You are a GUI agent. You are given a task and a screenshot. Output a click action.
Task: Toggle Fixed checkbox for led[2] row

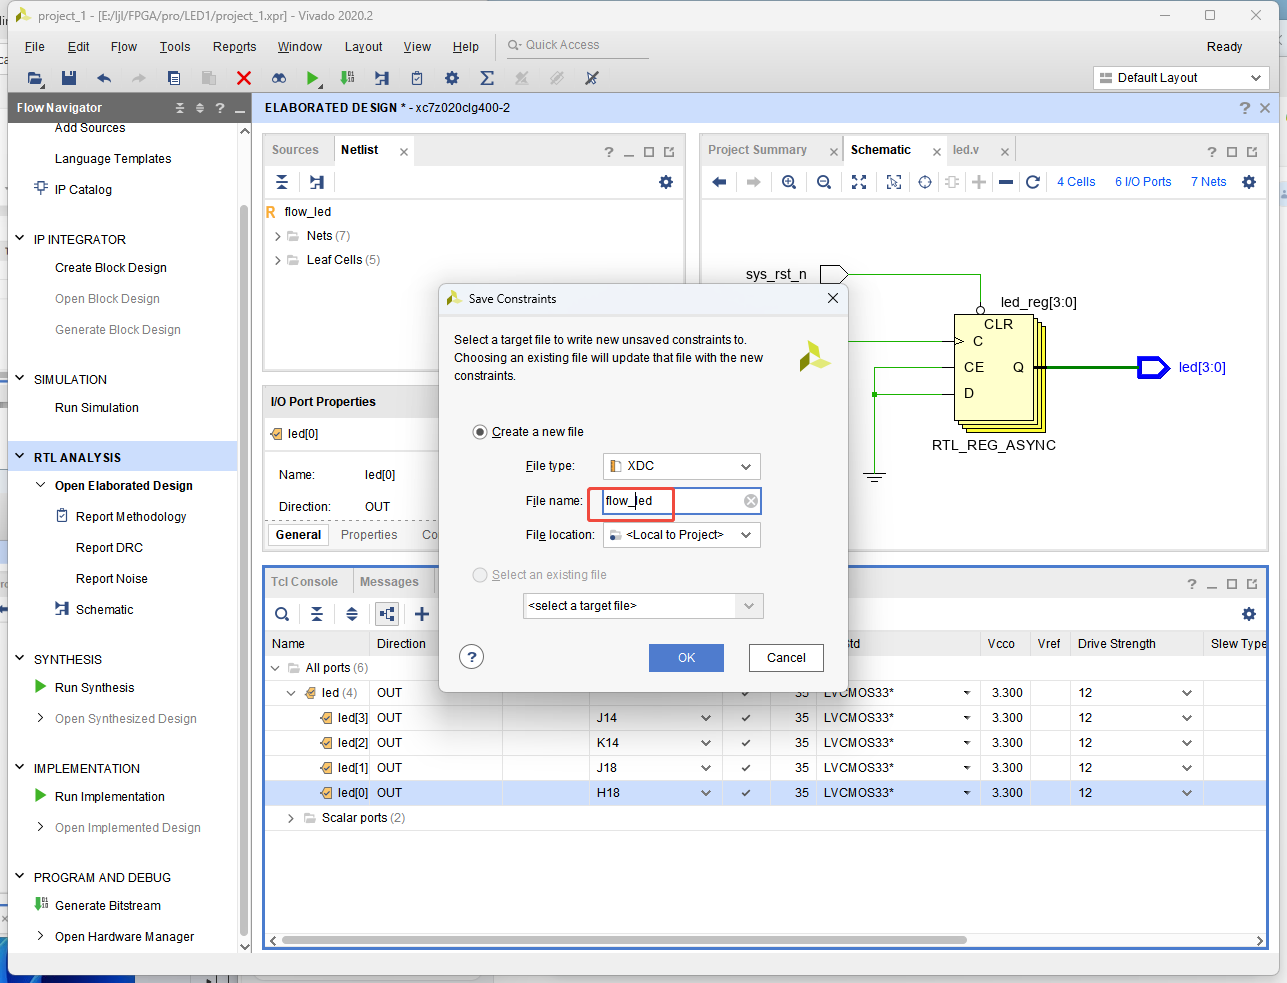click(745, 743)
